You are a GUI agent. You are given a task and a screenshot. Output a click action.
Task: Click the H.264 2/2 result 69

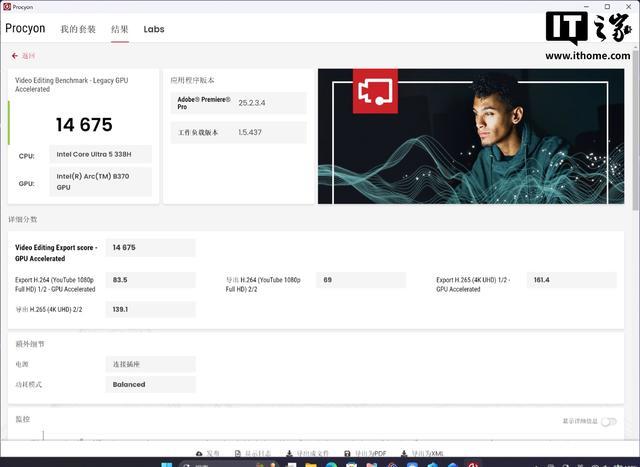click(x=361, y=280)
